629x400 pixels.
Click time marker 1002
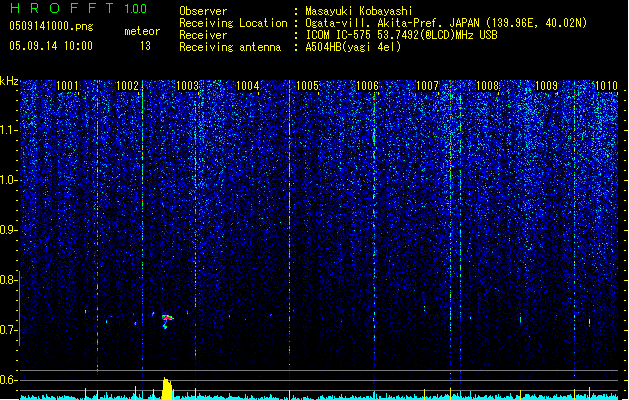[127, 86]
